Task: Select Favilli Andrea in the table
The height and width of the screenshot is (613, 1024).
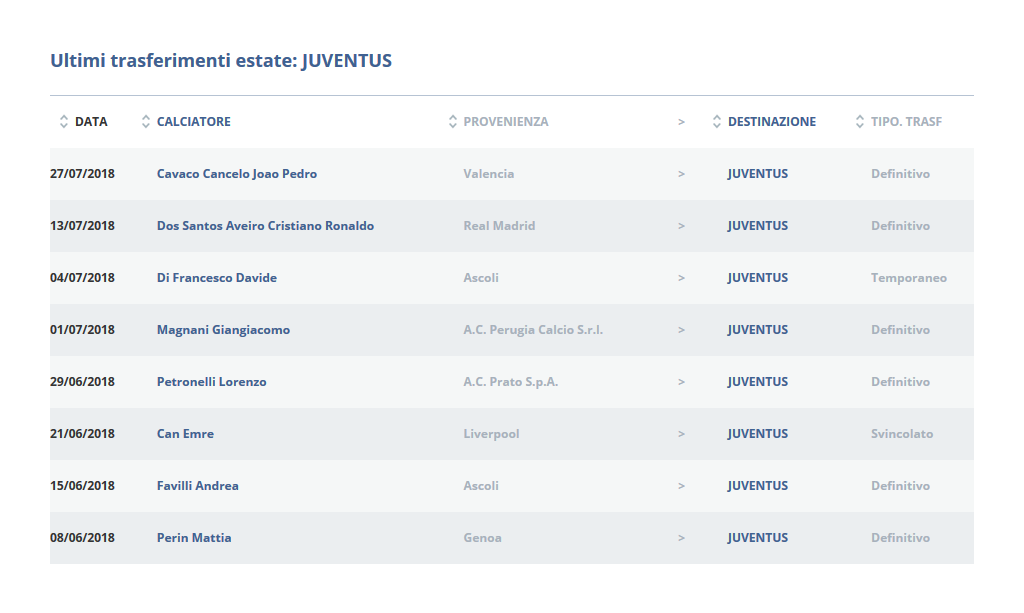Action: pyautogui.click(x=197, y=486)
